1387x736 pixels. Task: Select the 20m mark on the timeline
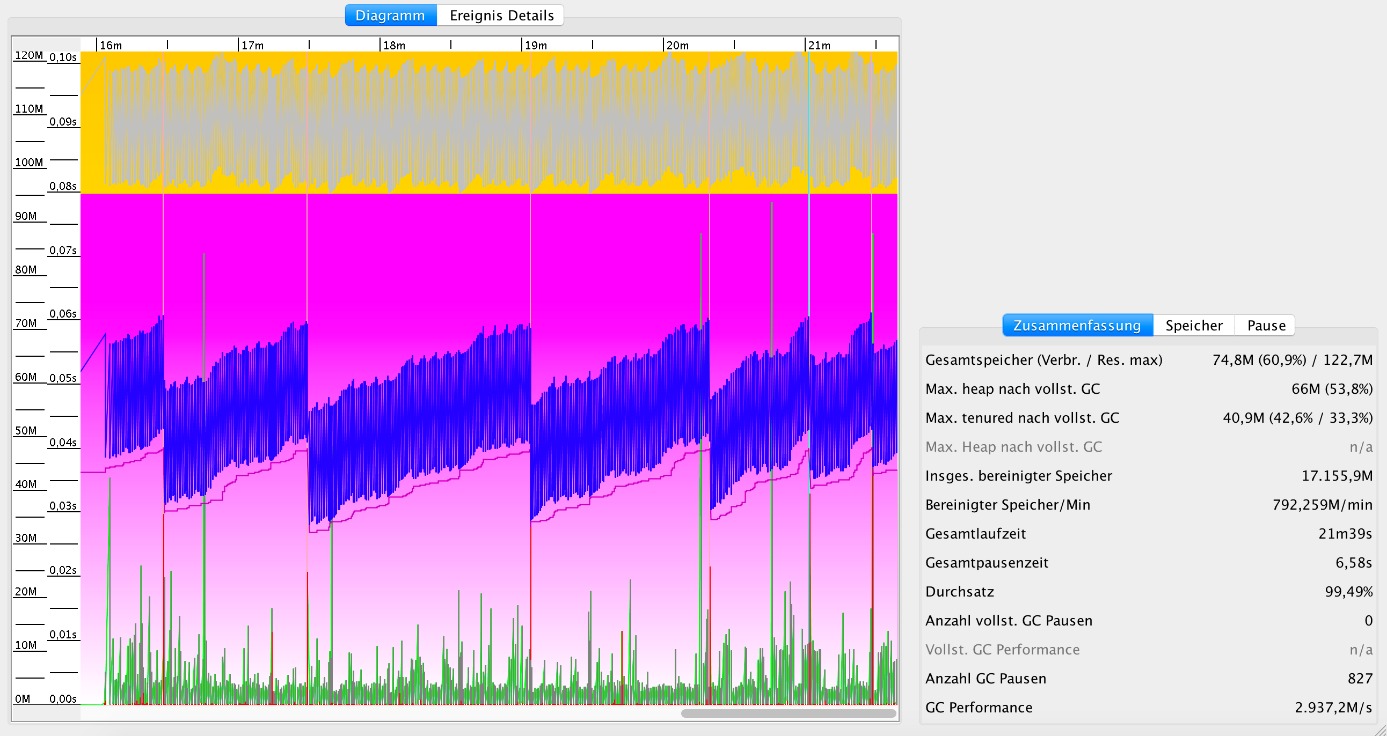[x=677, y=45]
